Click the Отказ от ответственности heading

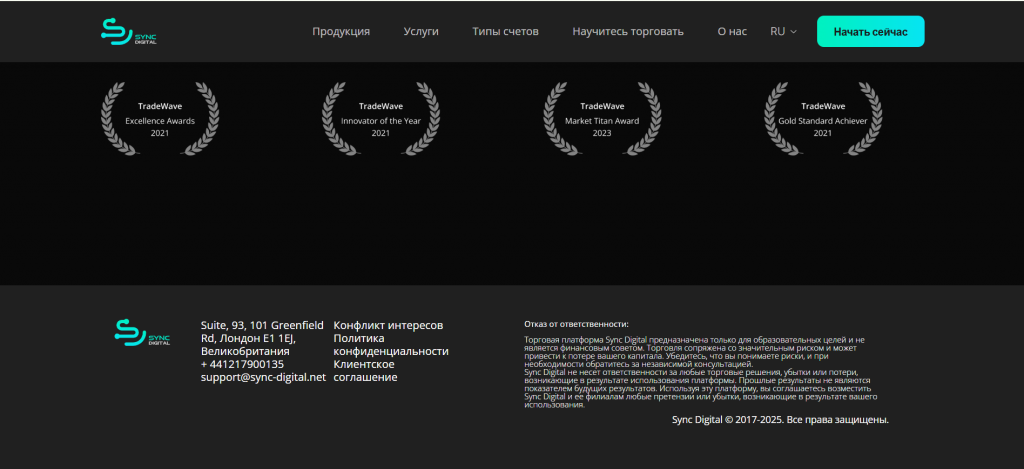pyautogui.click(x=577, y=325)
